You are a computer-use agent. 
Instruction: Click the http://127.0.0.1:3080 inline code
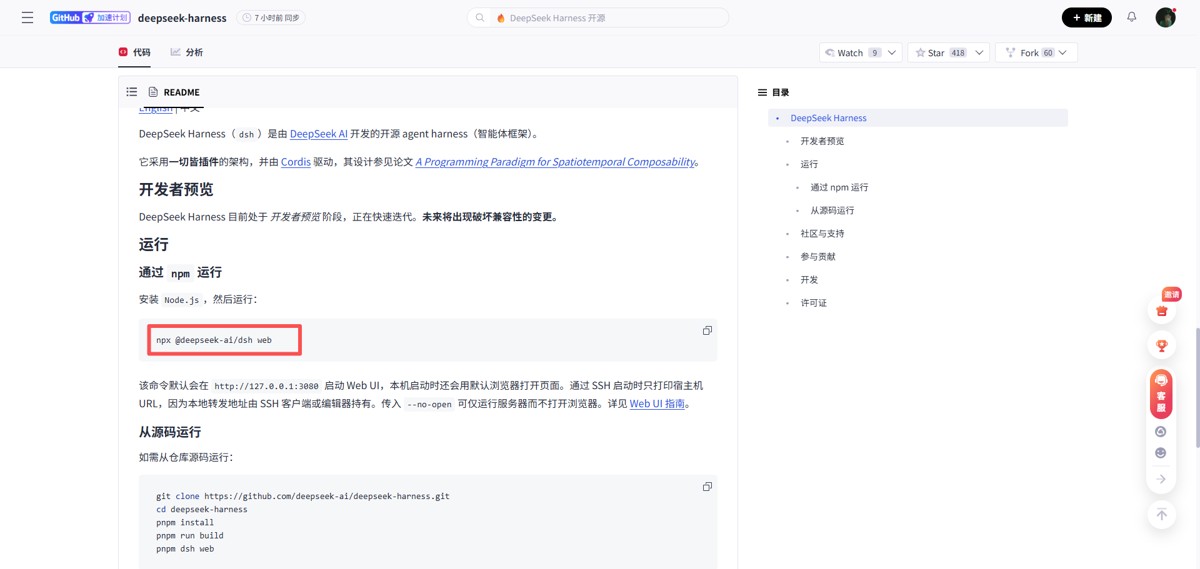pyautogui.click(x=266, y=386)
